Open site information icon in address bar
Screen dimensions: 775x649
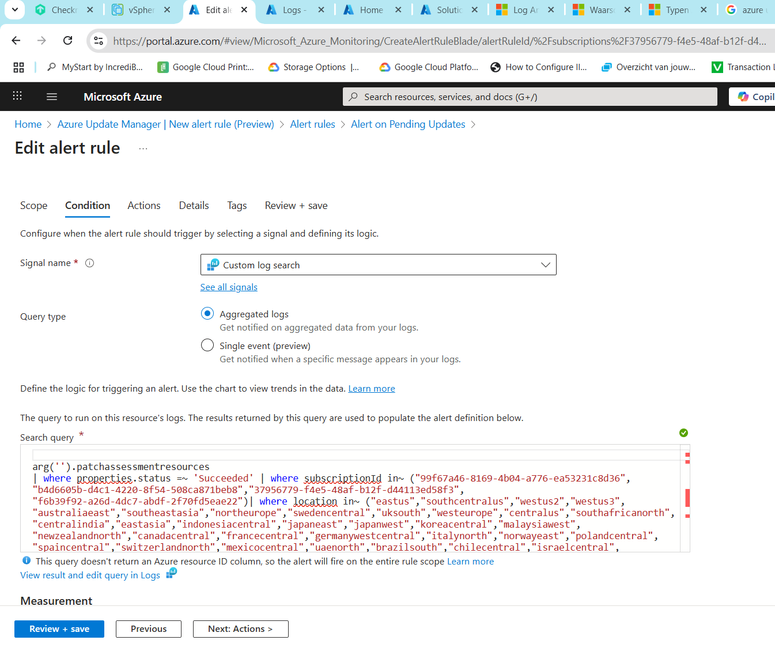99,41
